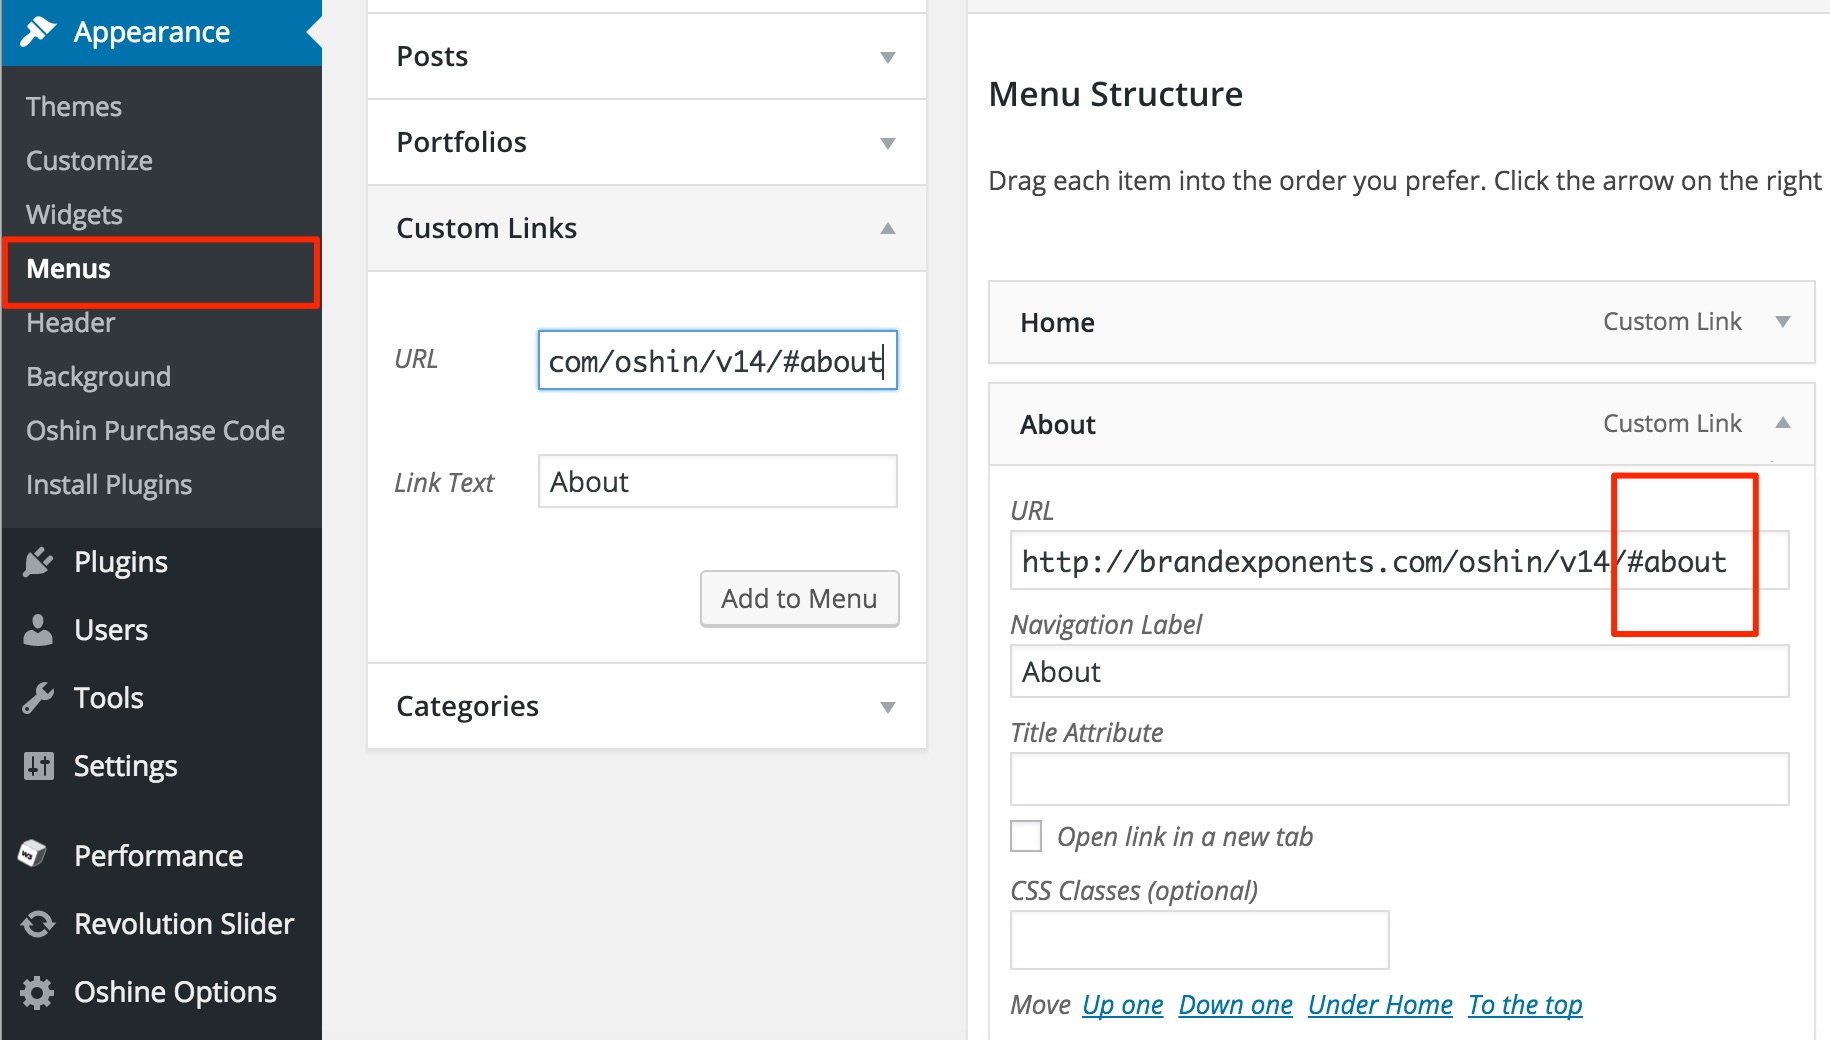Image resolution: width=1830 pixels, height=1040 pixels.
Task: Open the Themes submenu page
Action: tap(74, 107)
